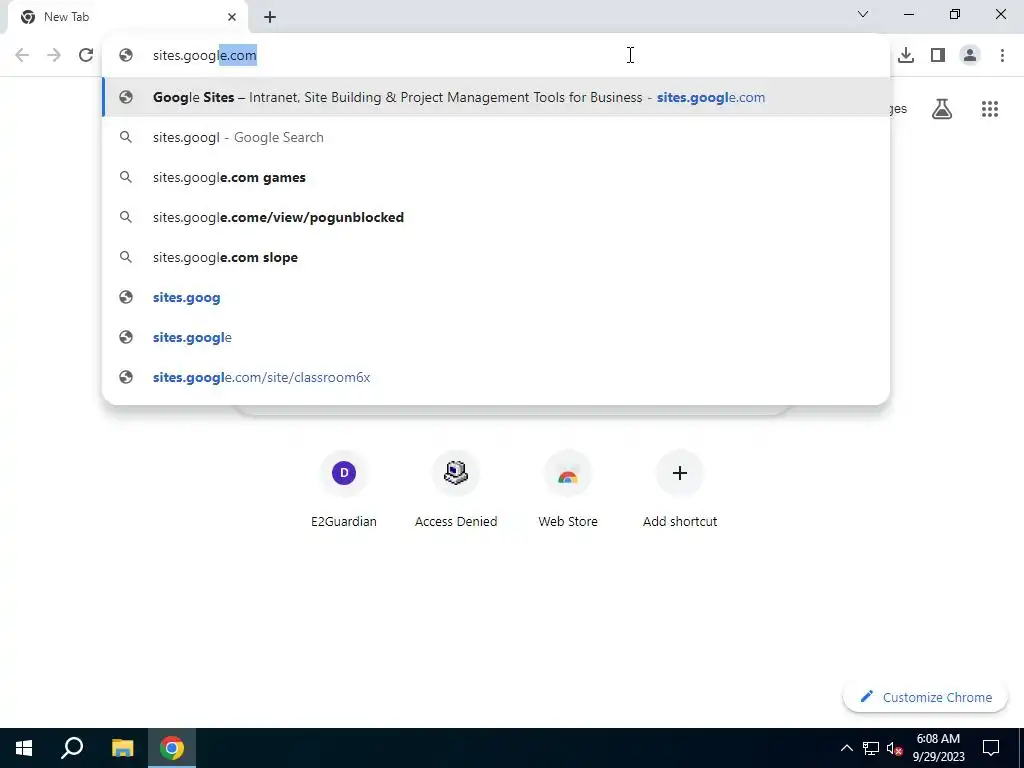Screen dimensions: 1024x768
Task: Select the 'sites.goog' URL suggestion
Action: 496,297
